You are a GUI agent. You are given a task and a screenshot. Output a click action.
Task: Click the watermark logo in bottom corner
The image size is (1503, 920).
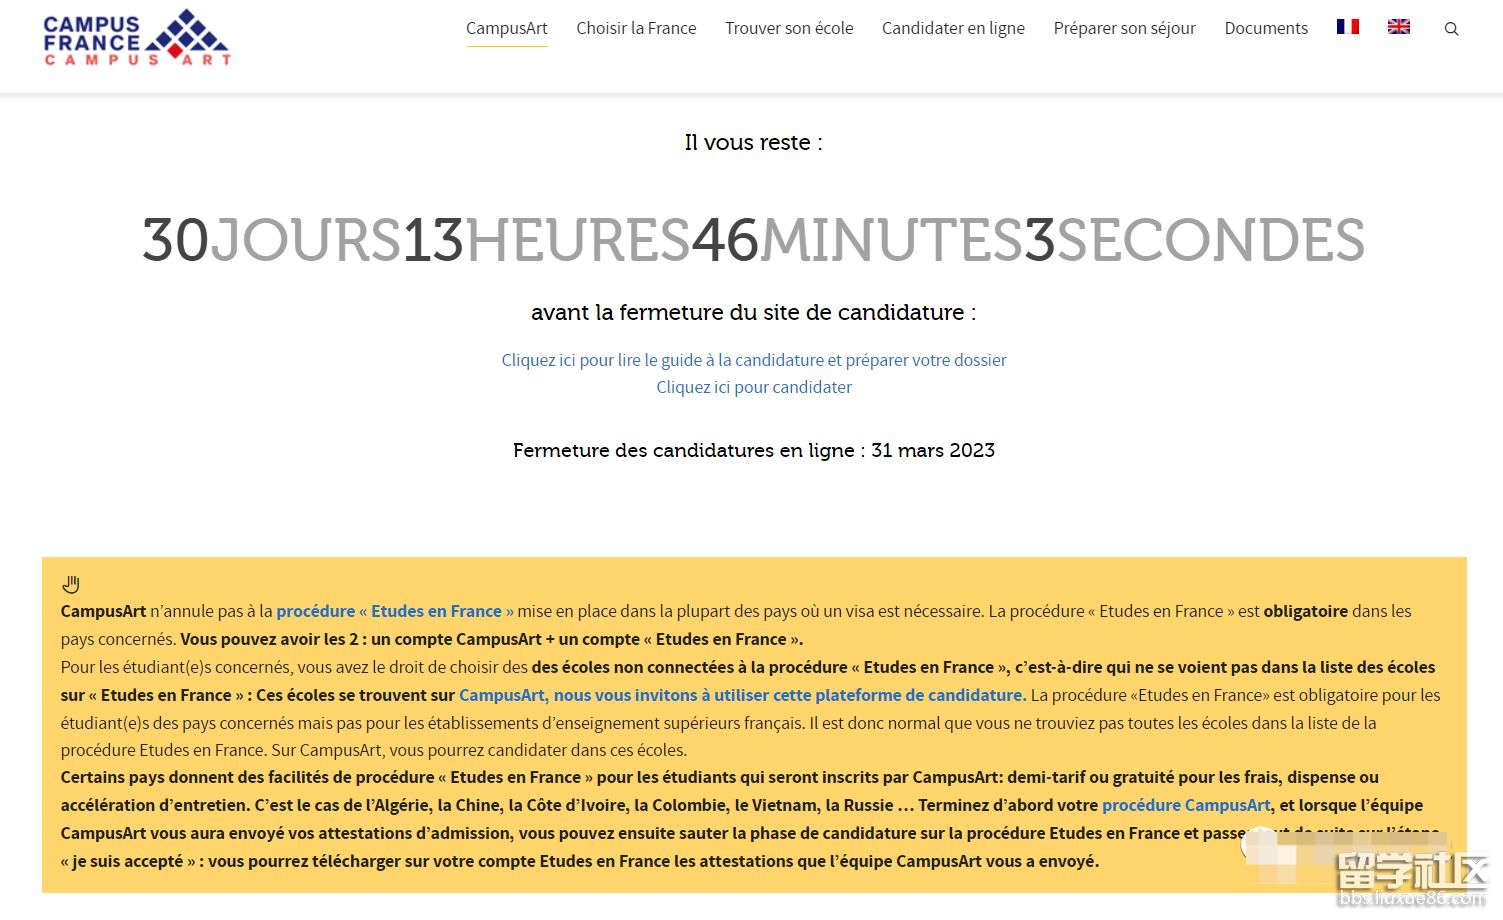click(x=1410, y=880)
